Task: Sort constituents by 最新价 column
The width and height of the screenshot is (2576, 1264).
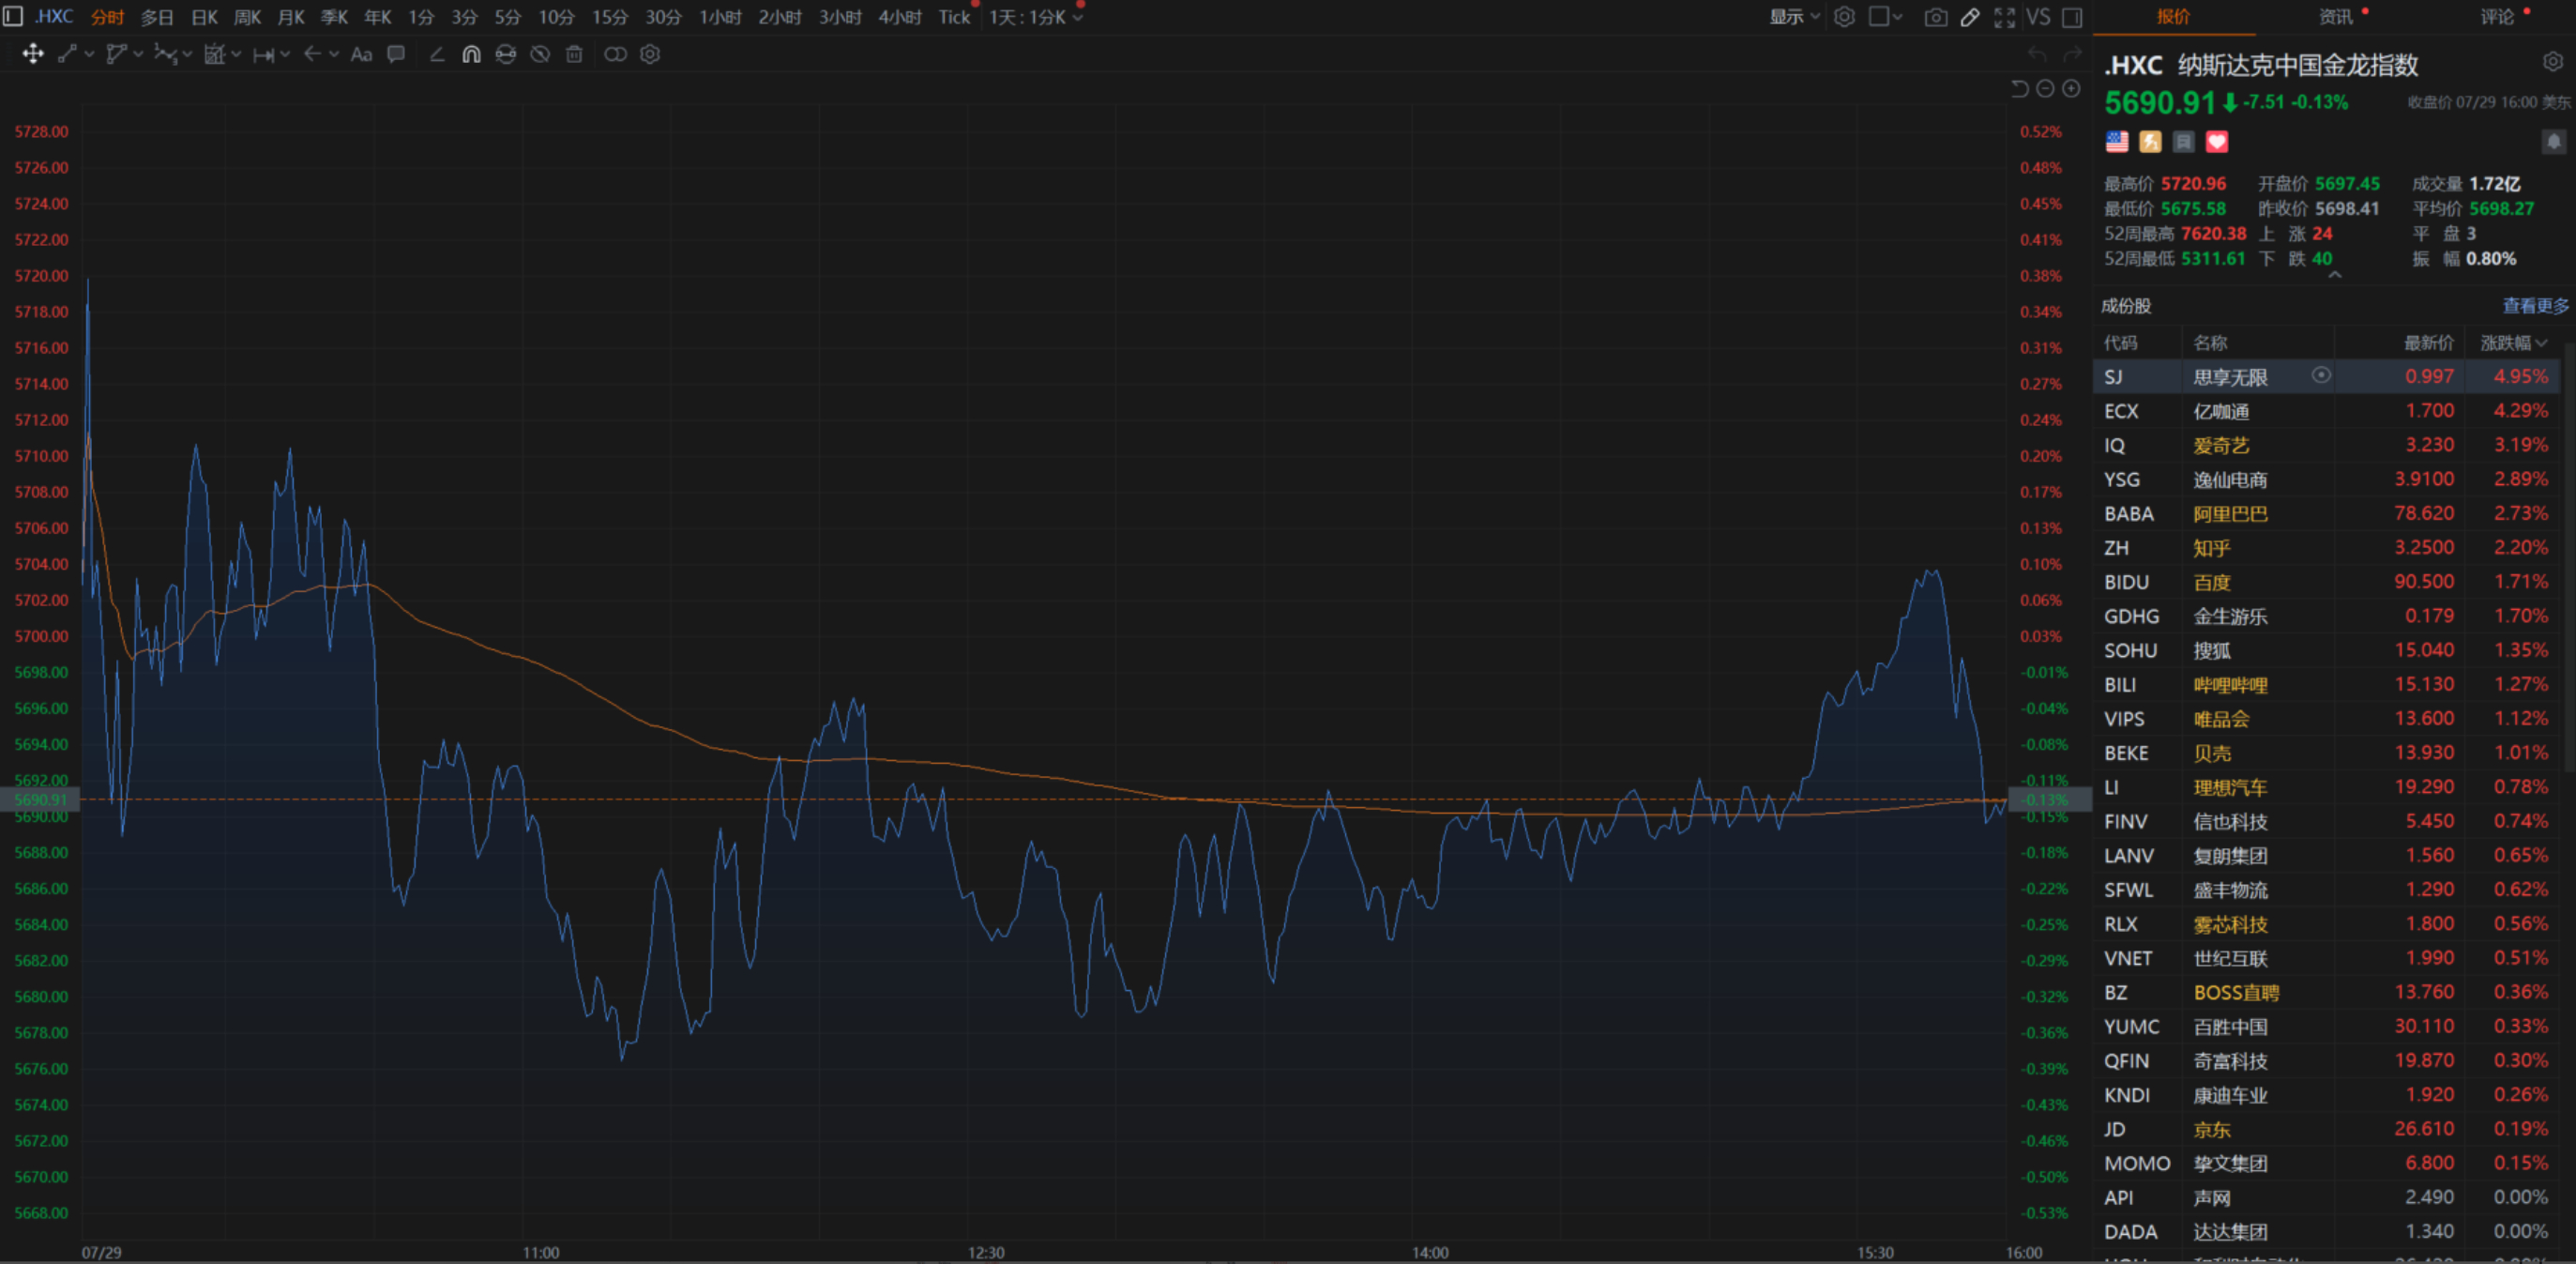Action: click(x=2428, y=343)
